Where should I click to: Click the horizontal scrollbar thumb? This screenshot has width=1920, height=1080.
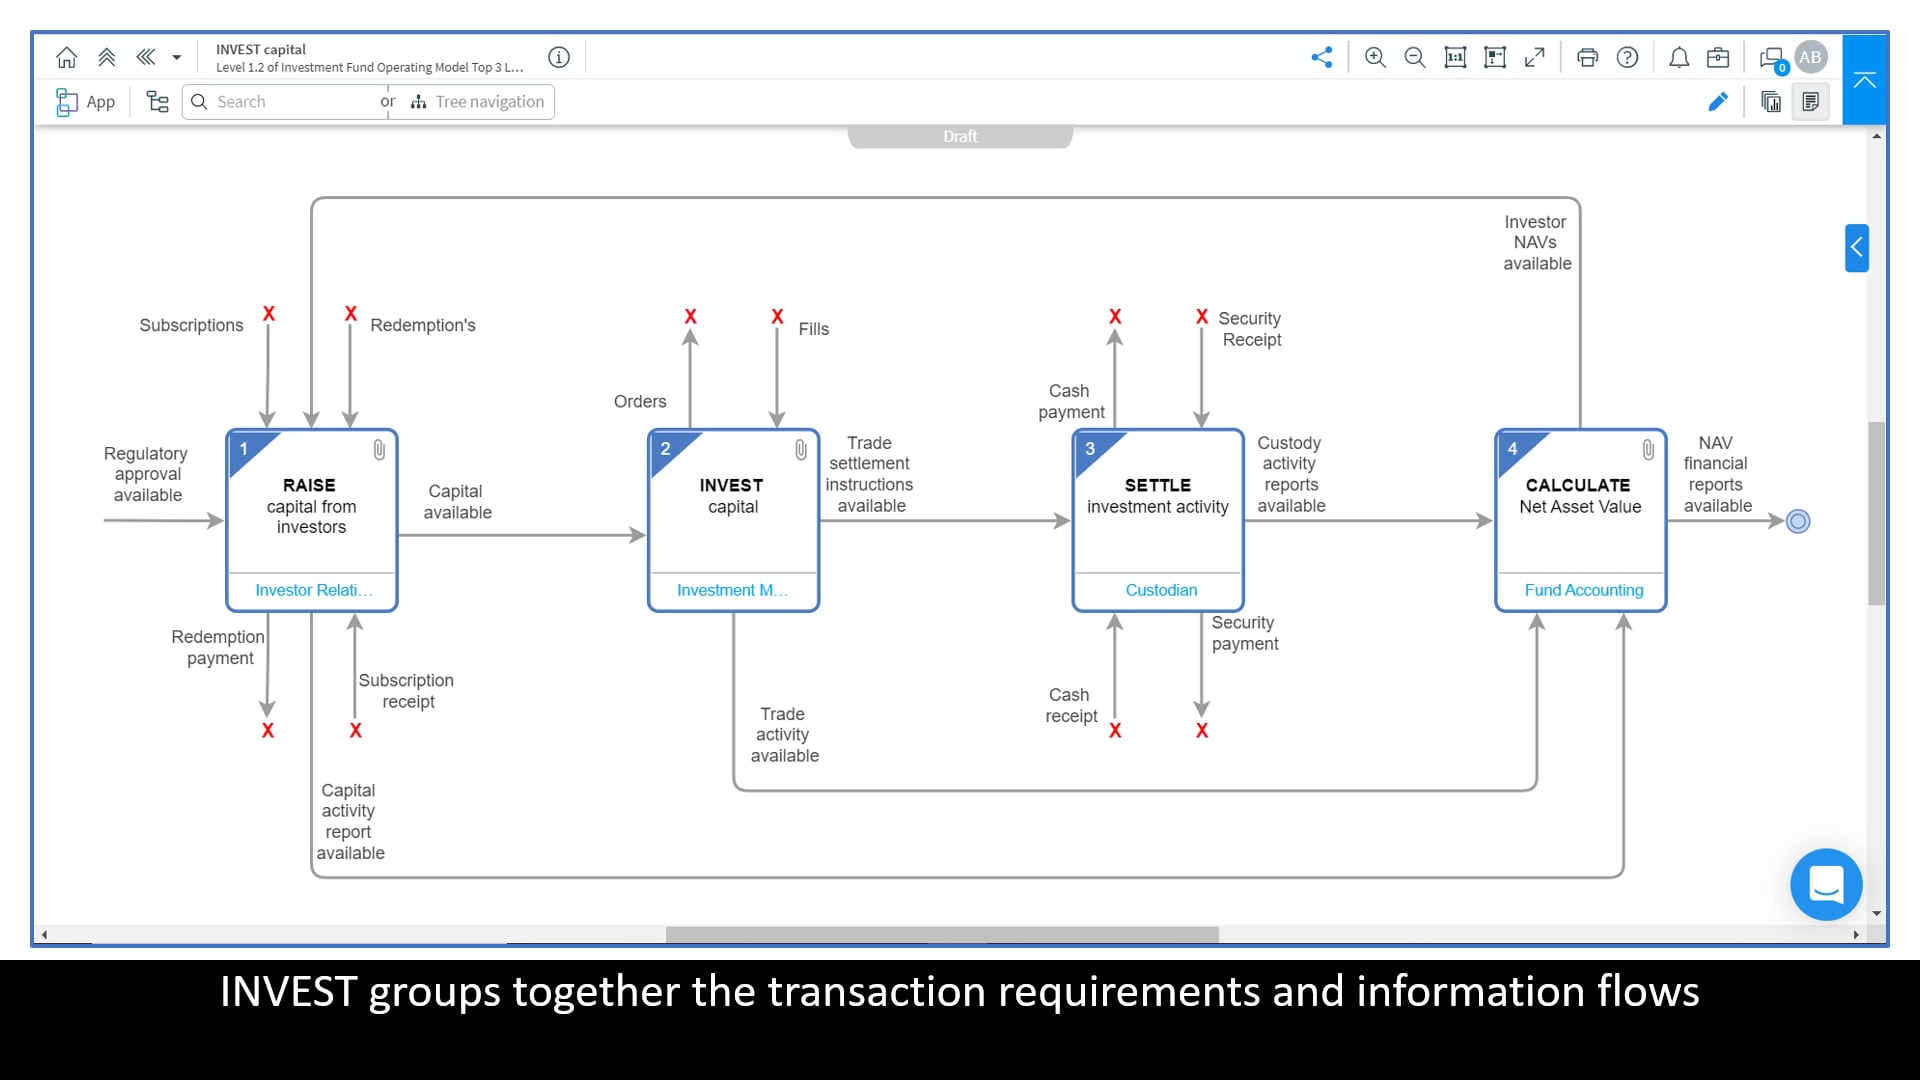coord(942,935)
